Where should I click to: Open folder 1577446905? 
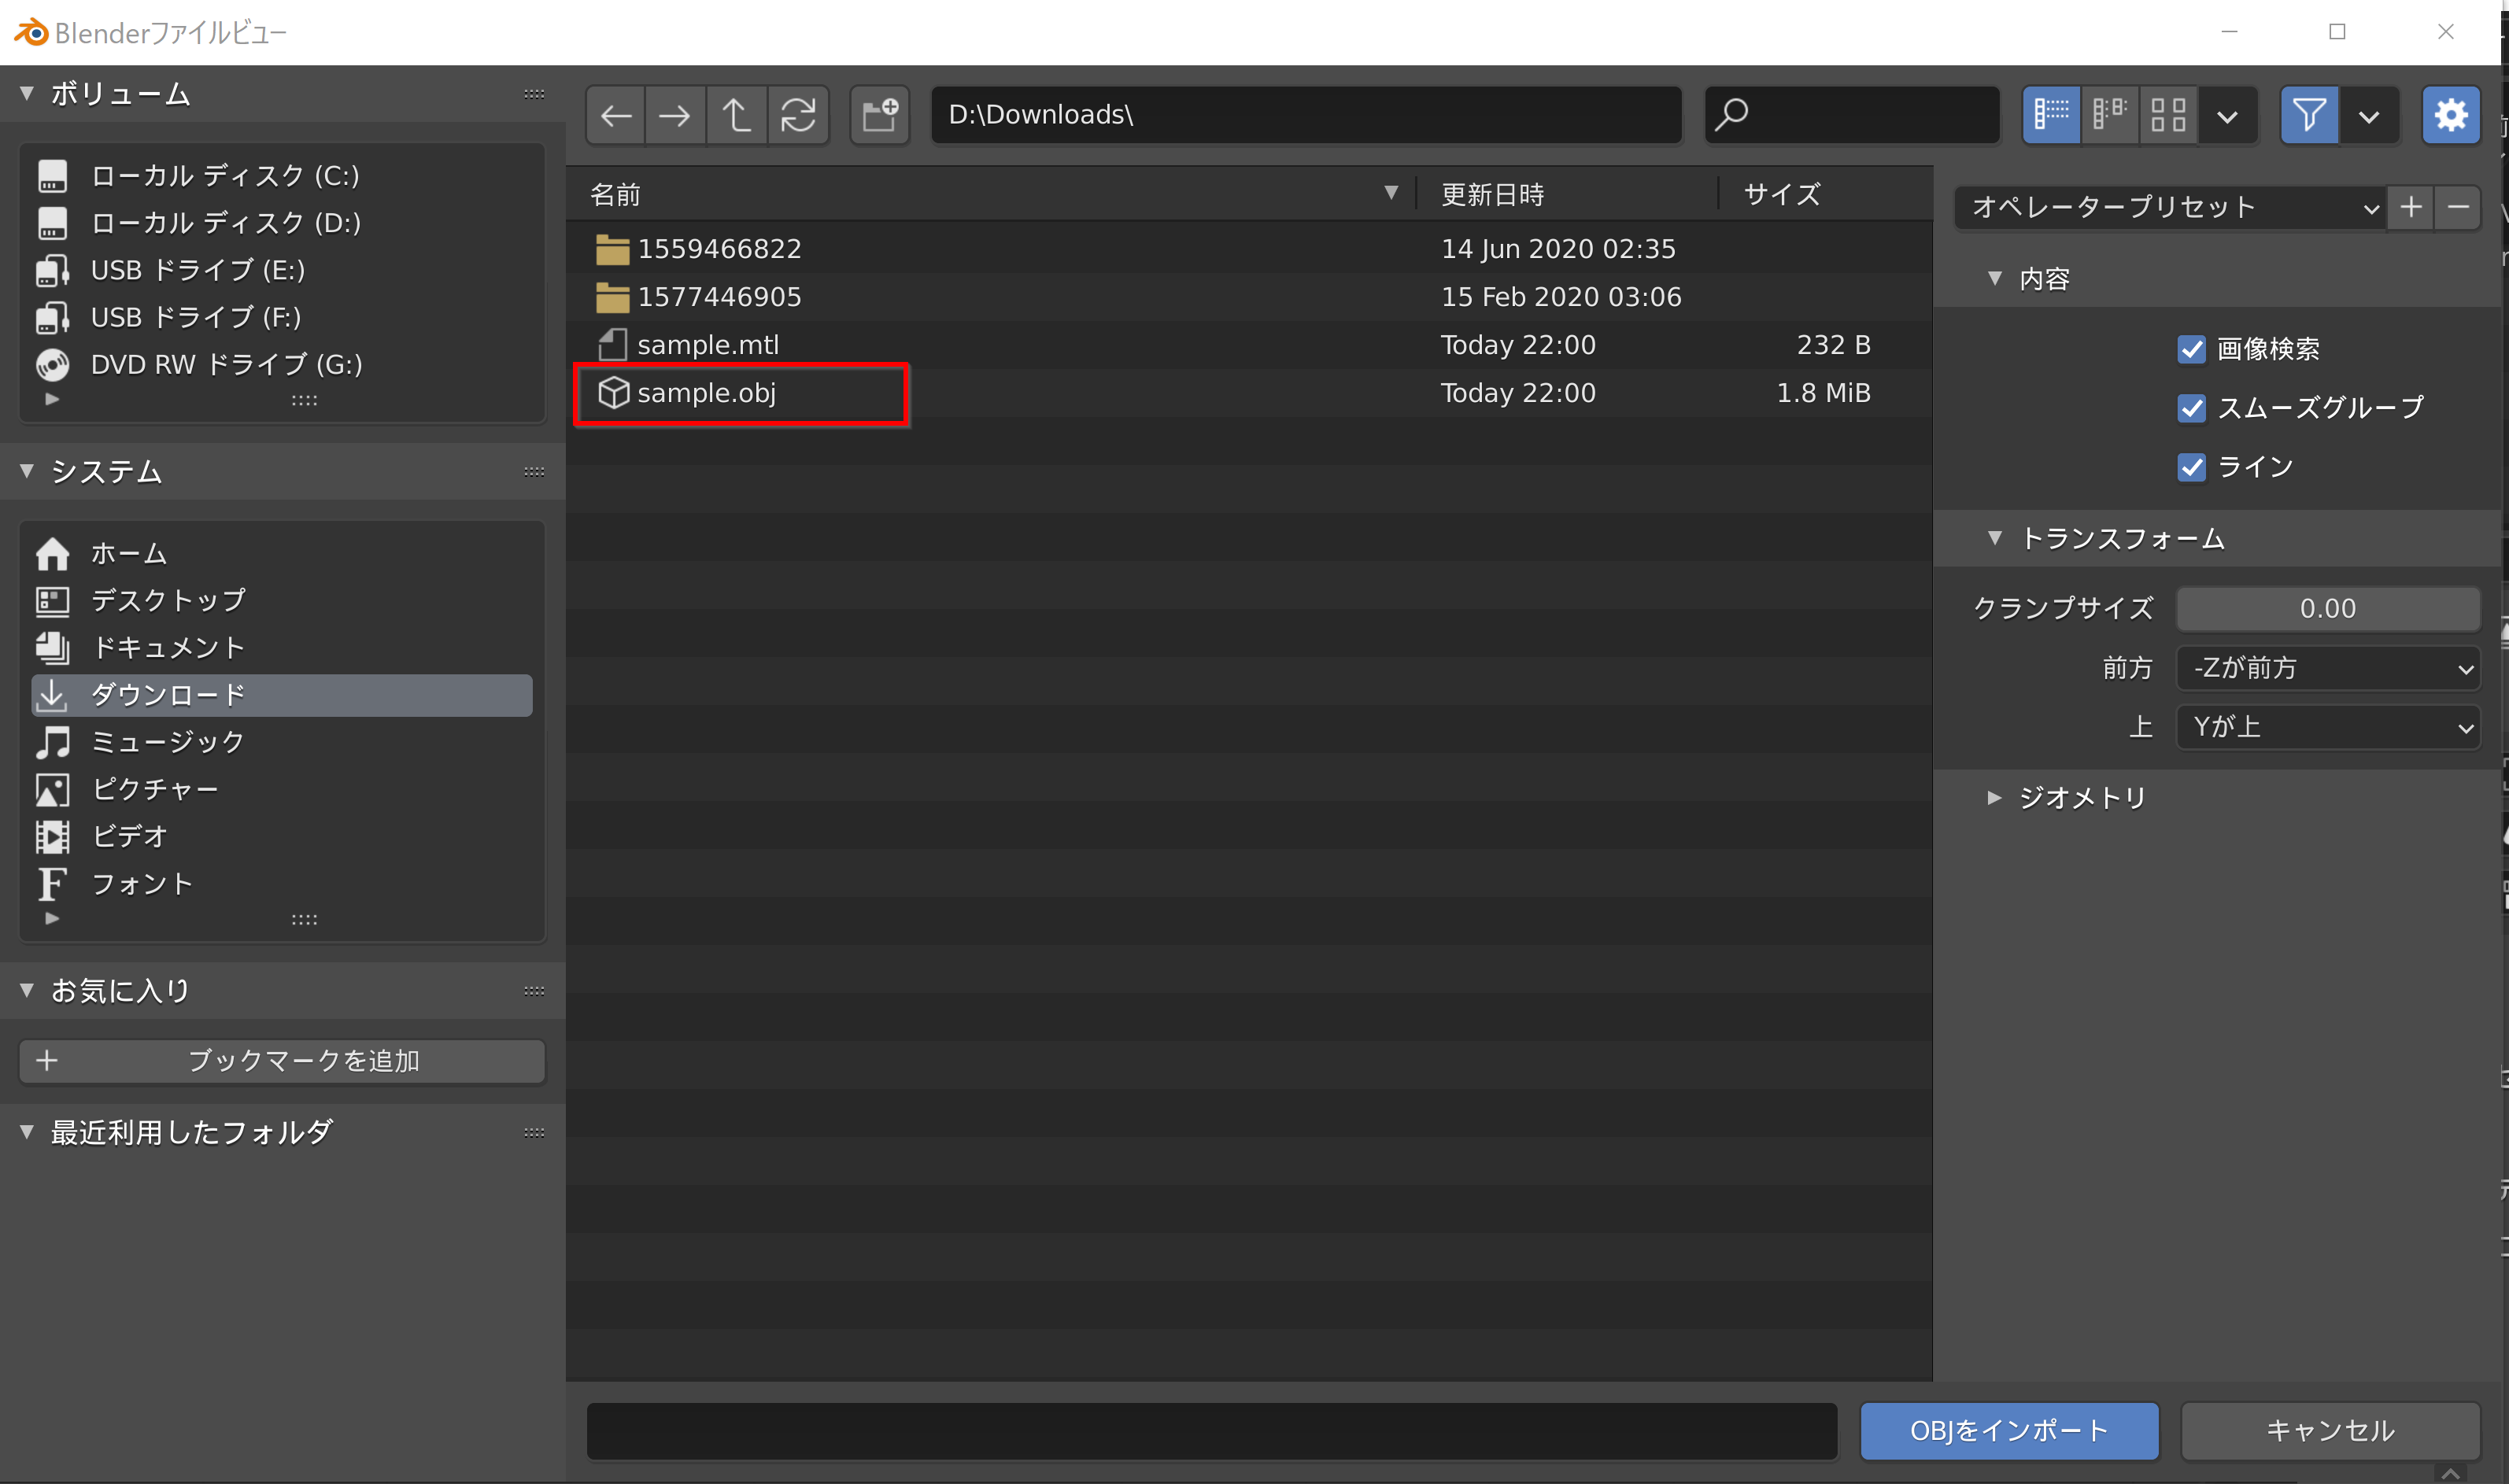[1249, 297]
